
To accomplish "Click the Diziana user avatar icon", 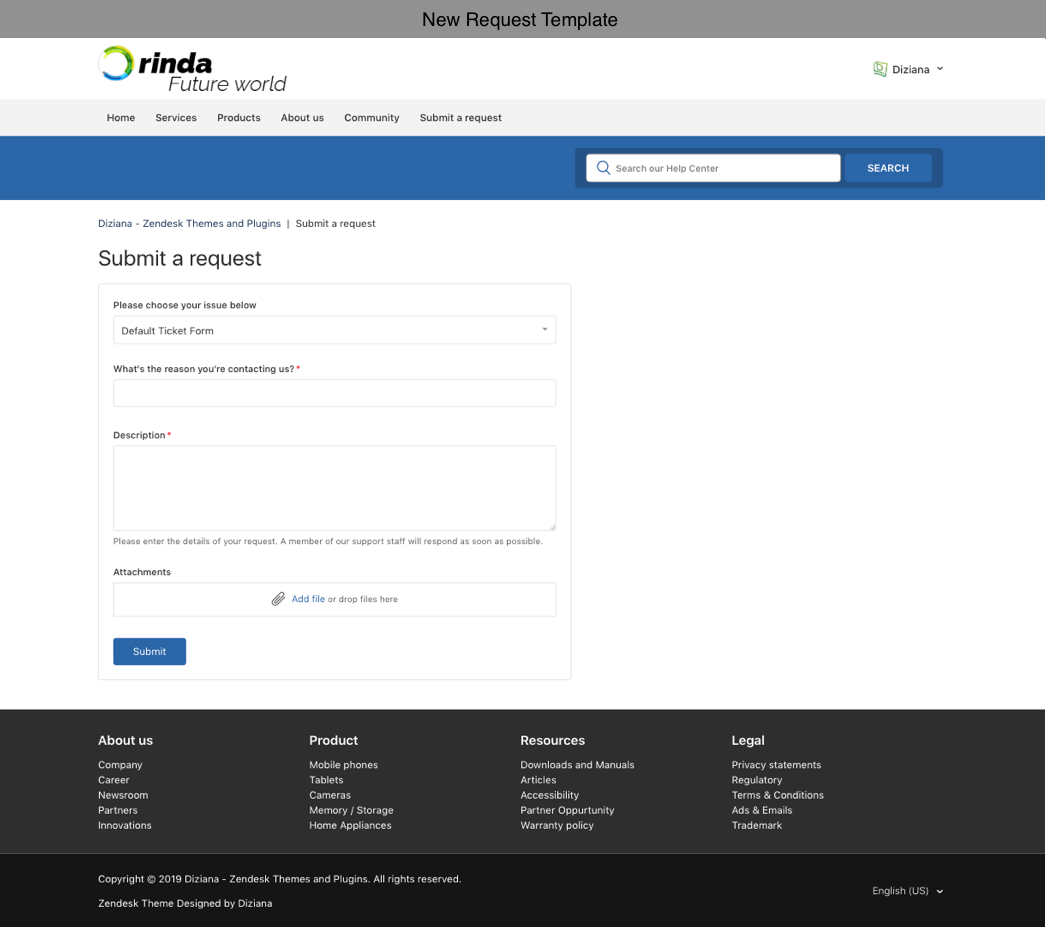I will (880, 69).
